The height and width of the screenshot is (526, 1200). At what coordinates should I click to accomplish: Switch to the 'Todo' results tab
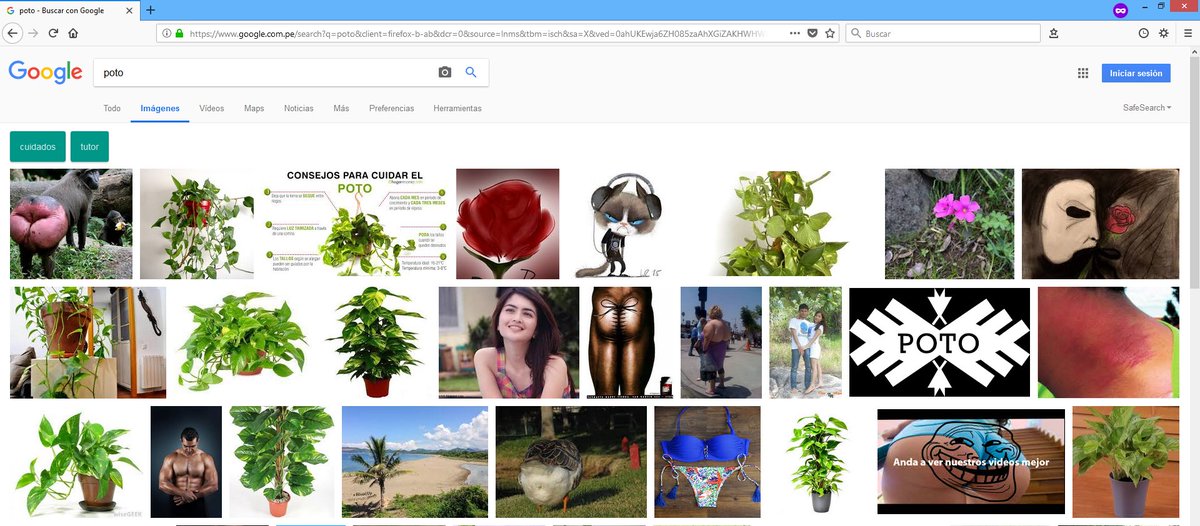point(112,108)
